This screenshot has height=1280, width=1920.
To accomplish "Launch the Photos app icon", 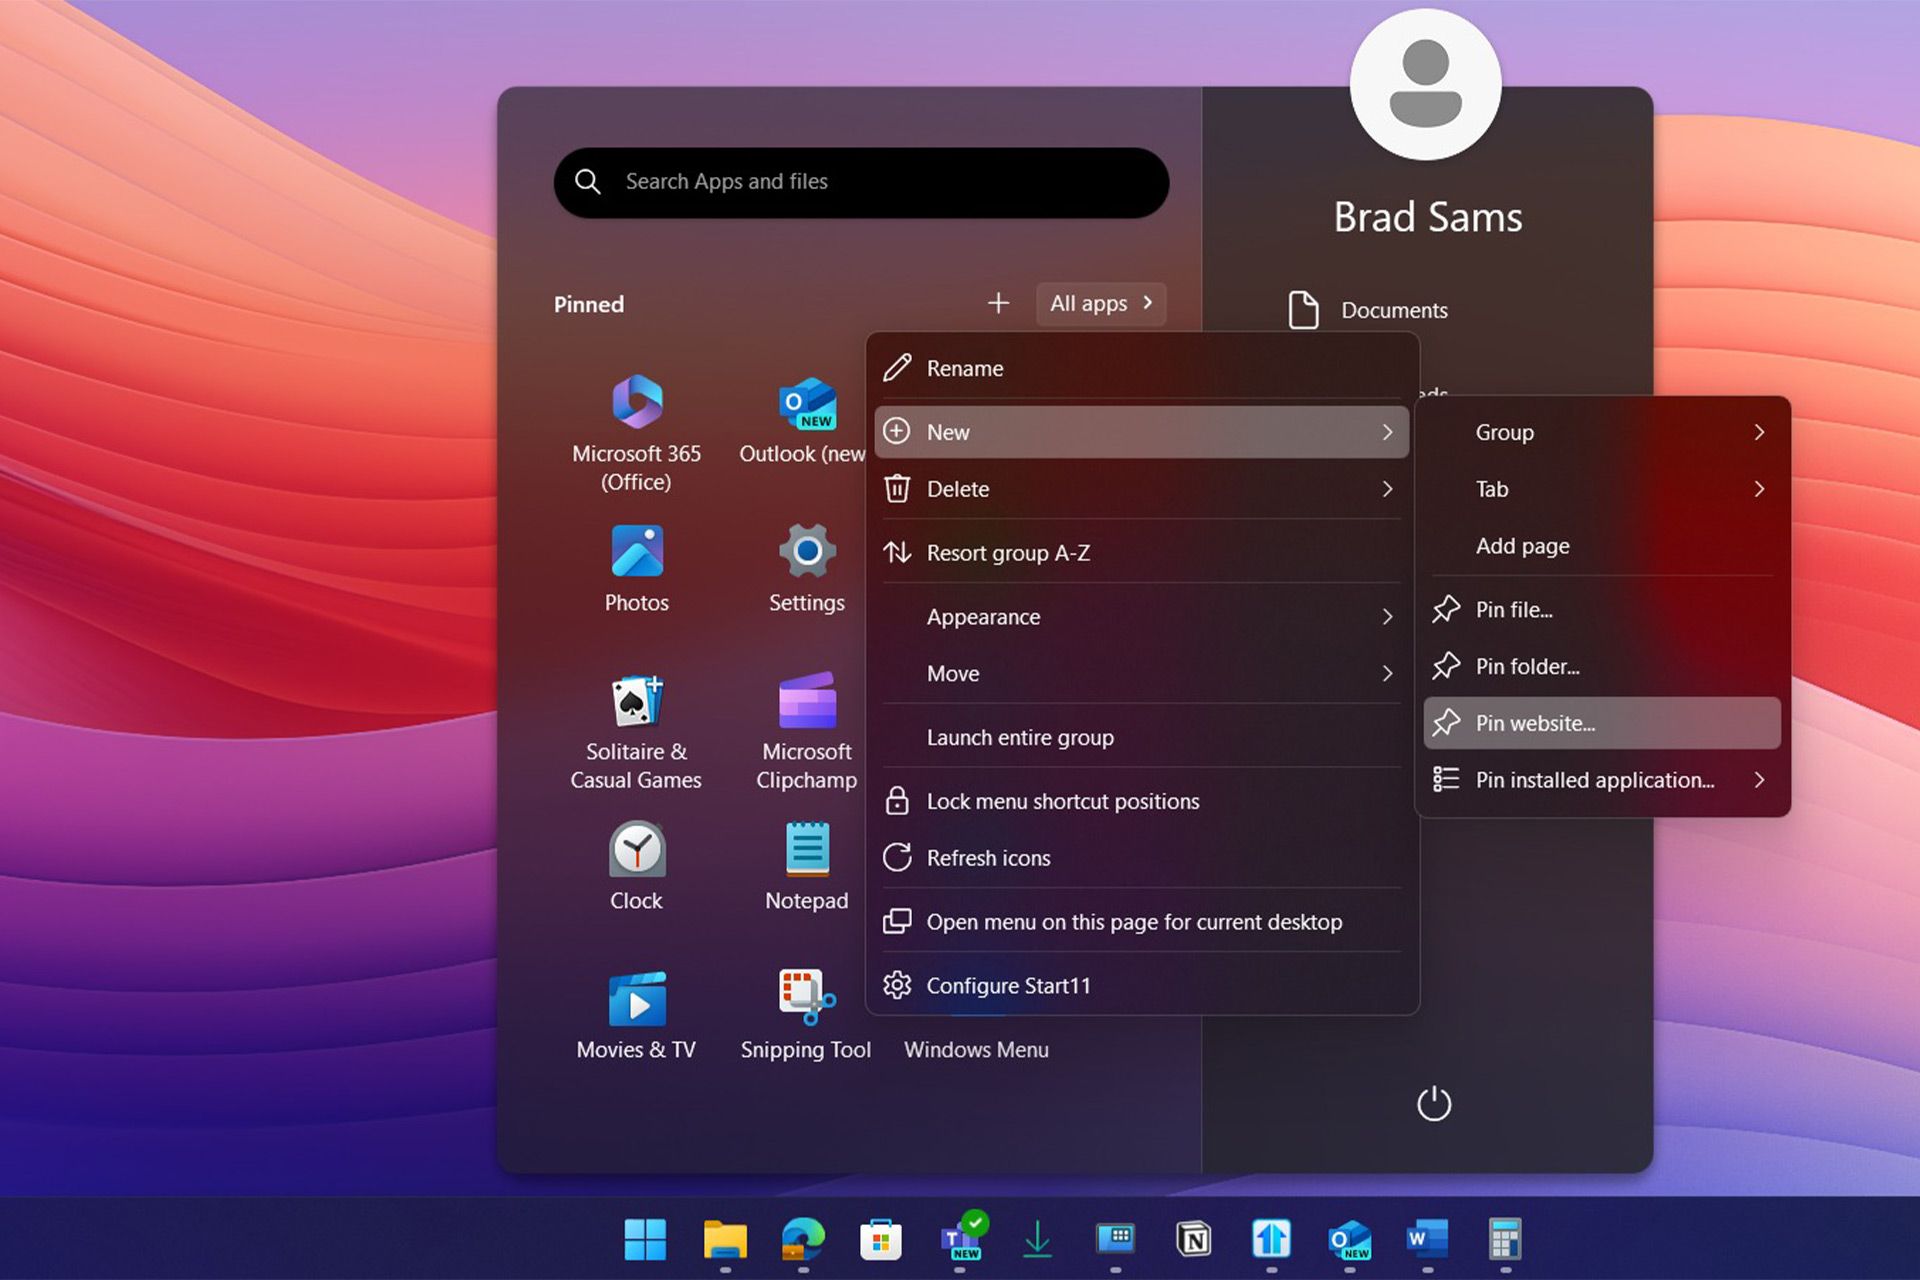I will click(x=637, y=552).
